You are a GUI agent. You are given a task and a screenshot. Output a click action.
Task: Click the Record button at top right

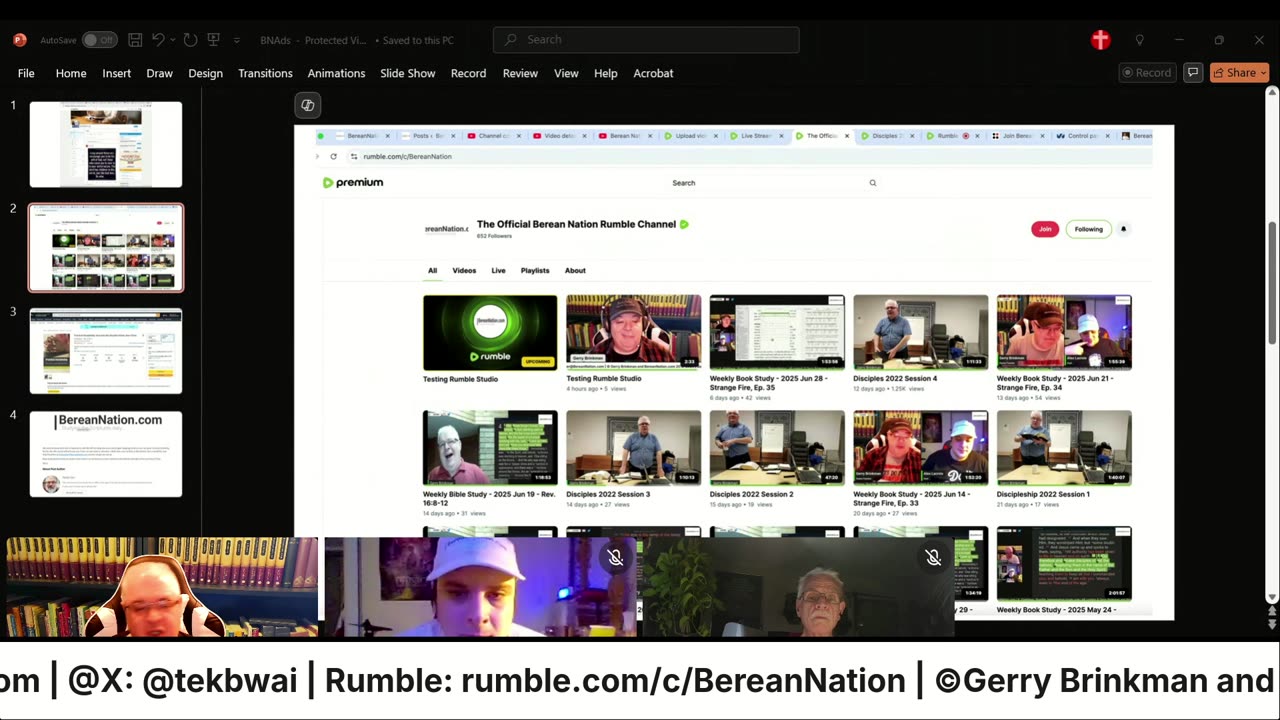tap(1146, 73)
